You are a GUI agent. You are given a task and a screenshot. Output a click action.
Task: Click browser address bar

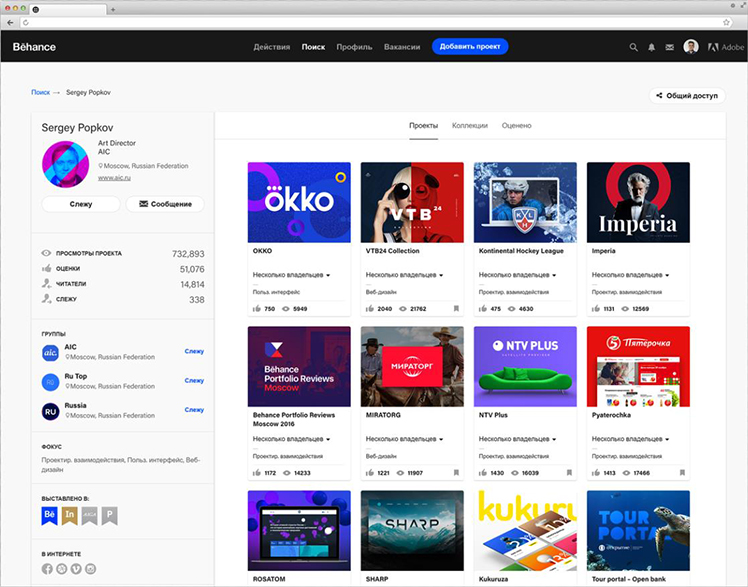(374, 22)
